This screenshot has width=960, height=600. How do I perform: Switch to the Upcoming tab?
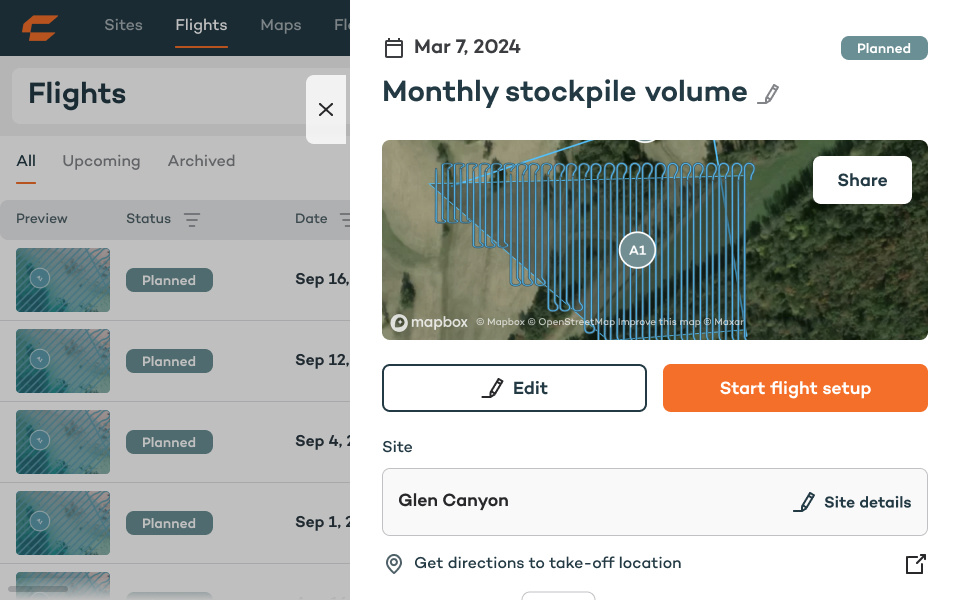pyautogui.click(x=101, y=161)
